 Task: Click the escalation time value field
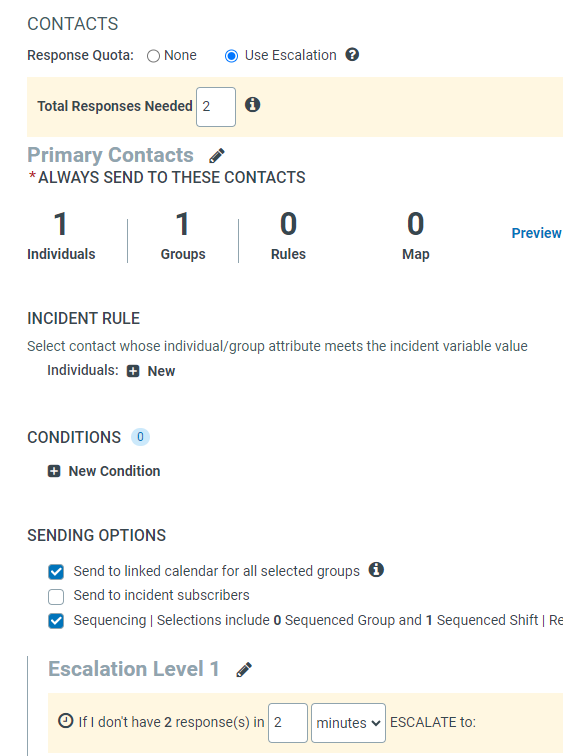(288, 723)
